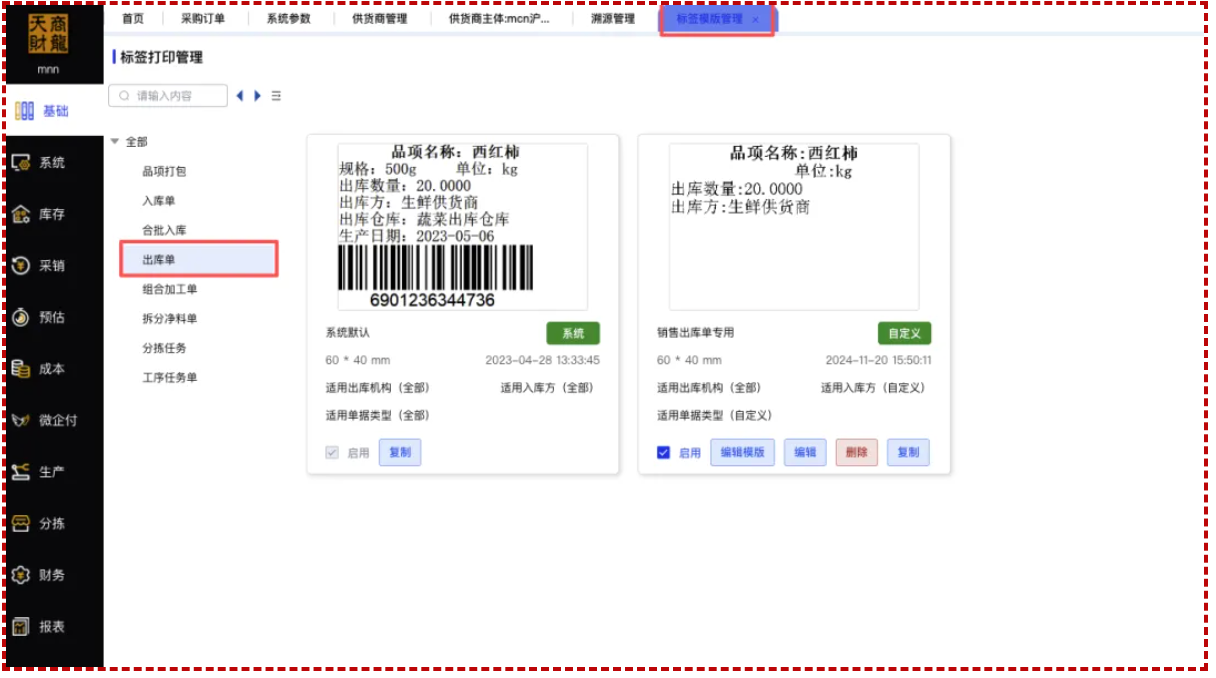Open the 财务 finance module

pos(40,576)
